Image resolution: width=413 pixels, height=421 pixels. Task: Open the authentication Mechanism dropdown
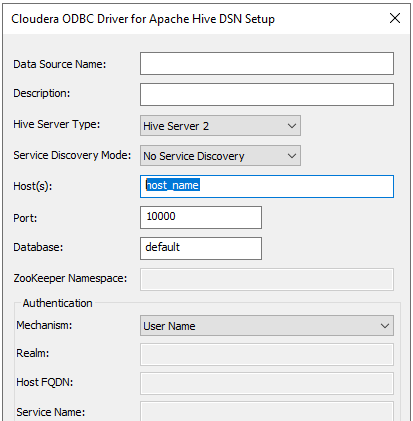(x=267, y=326)
